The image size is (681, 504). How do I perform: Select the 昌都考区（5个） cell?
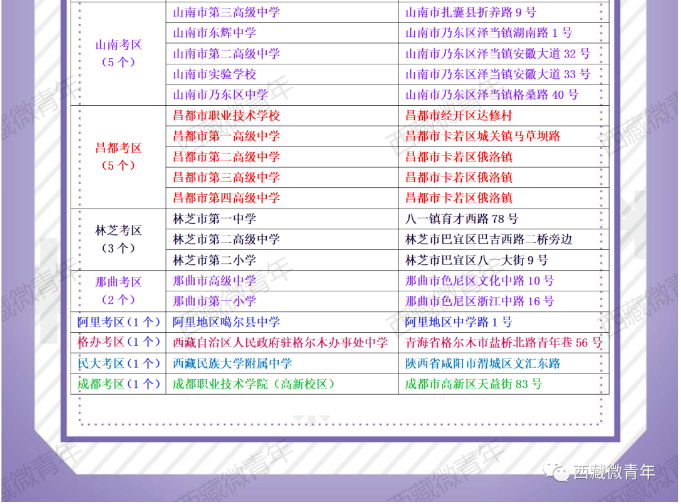118,157
